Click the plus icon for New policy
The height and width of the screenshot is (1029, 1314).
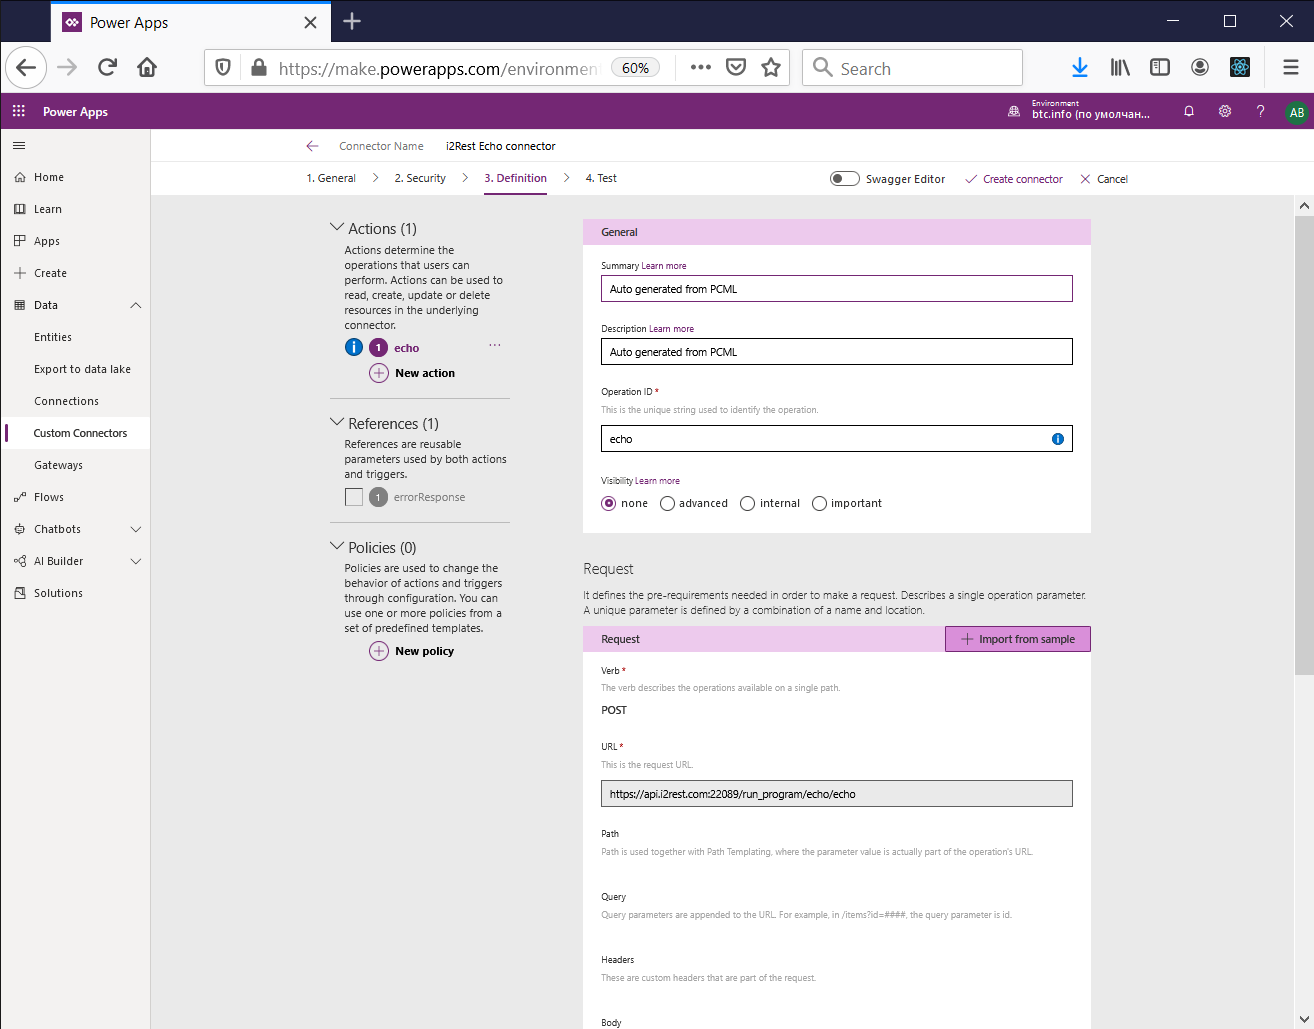click(379, 651)
